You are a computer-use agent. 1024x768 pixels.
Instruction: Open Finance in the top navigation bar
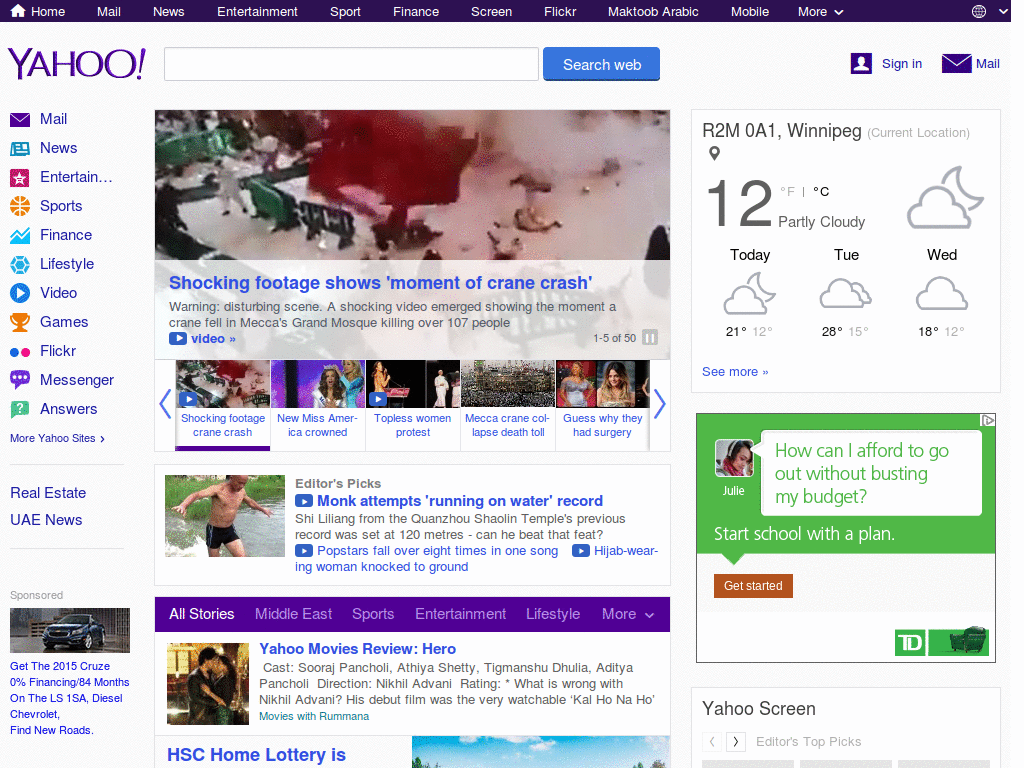coord(415,12)
